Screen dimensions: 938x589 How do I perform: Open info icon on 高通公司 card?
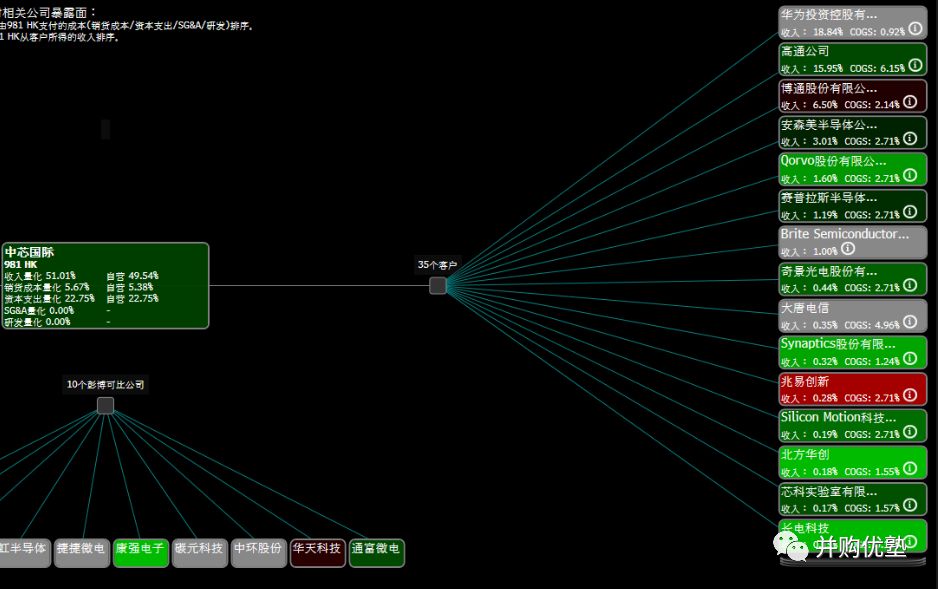[x=915, y=65]
